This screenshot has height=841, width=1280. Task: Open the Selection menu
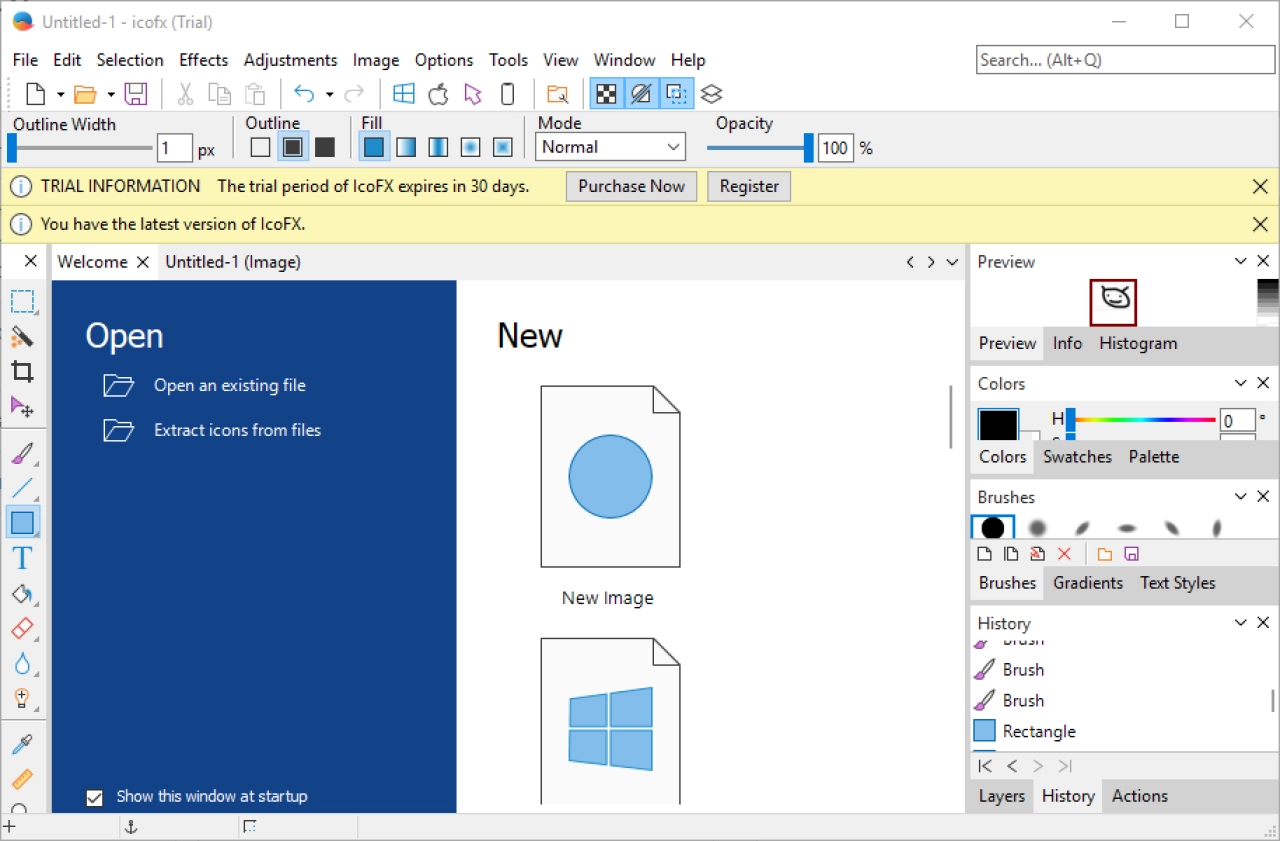coord(130,60)
